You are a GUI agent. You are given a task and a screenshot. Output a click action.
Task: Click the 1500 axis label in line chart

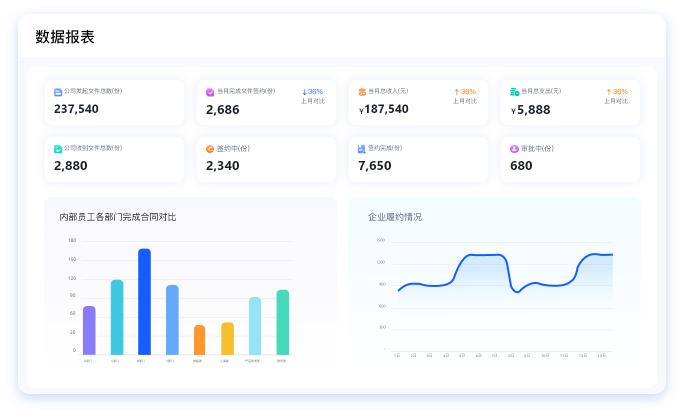pyautogui.click(x=380, y=241)
